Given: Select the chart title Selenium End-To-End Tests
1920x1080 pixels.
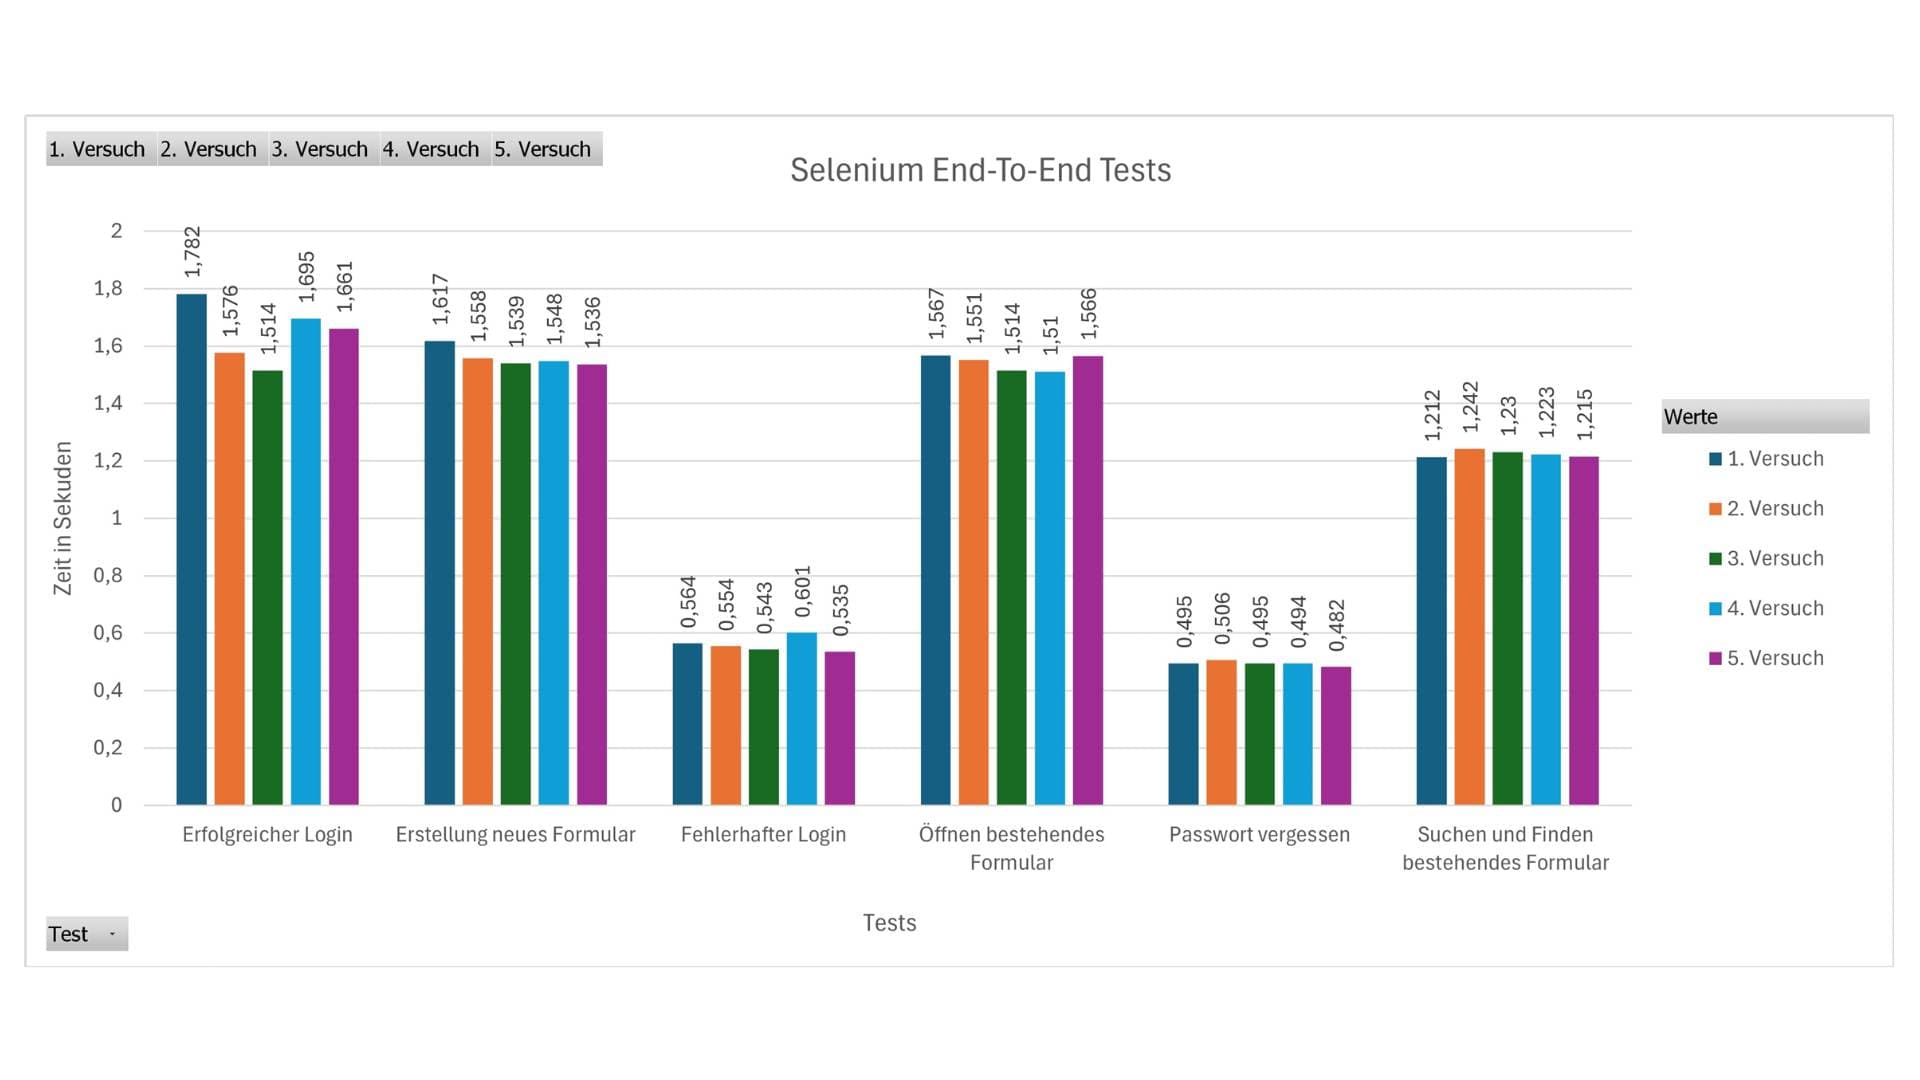Looking at the screenshot, I should [x=980, y=170].
